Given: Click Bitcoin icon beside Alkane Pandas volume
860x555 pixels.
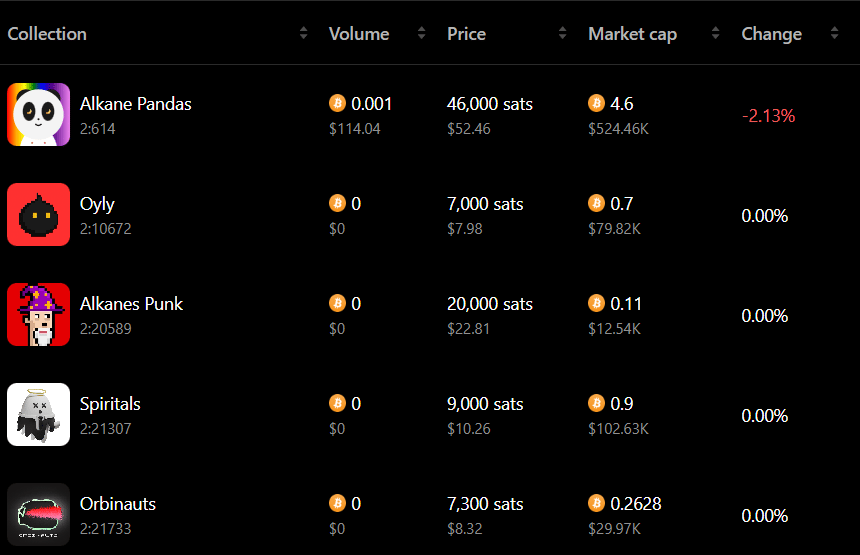Looking at the screenshot, I should pyautogui.click(x=337, y=103).
